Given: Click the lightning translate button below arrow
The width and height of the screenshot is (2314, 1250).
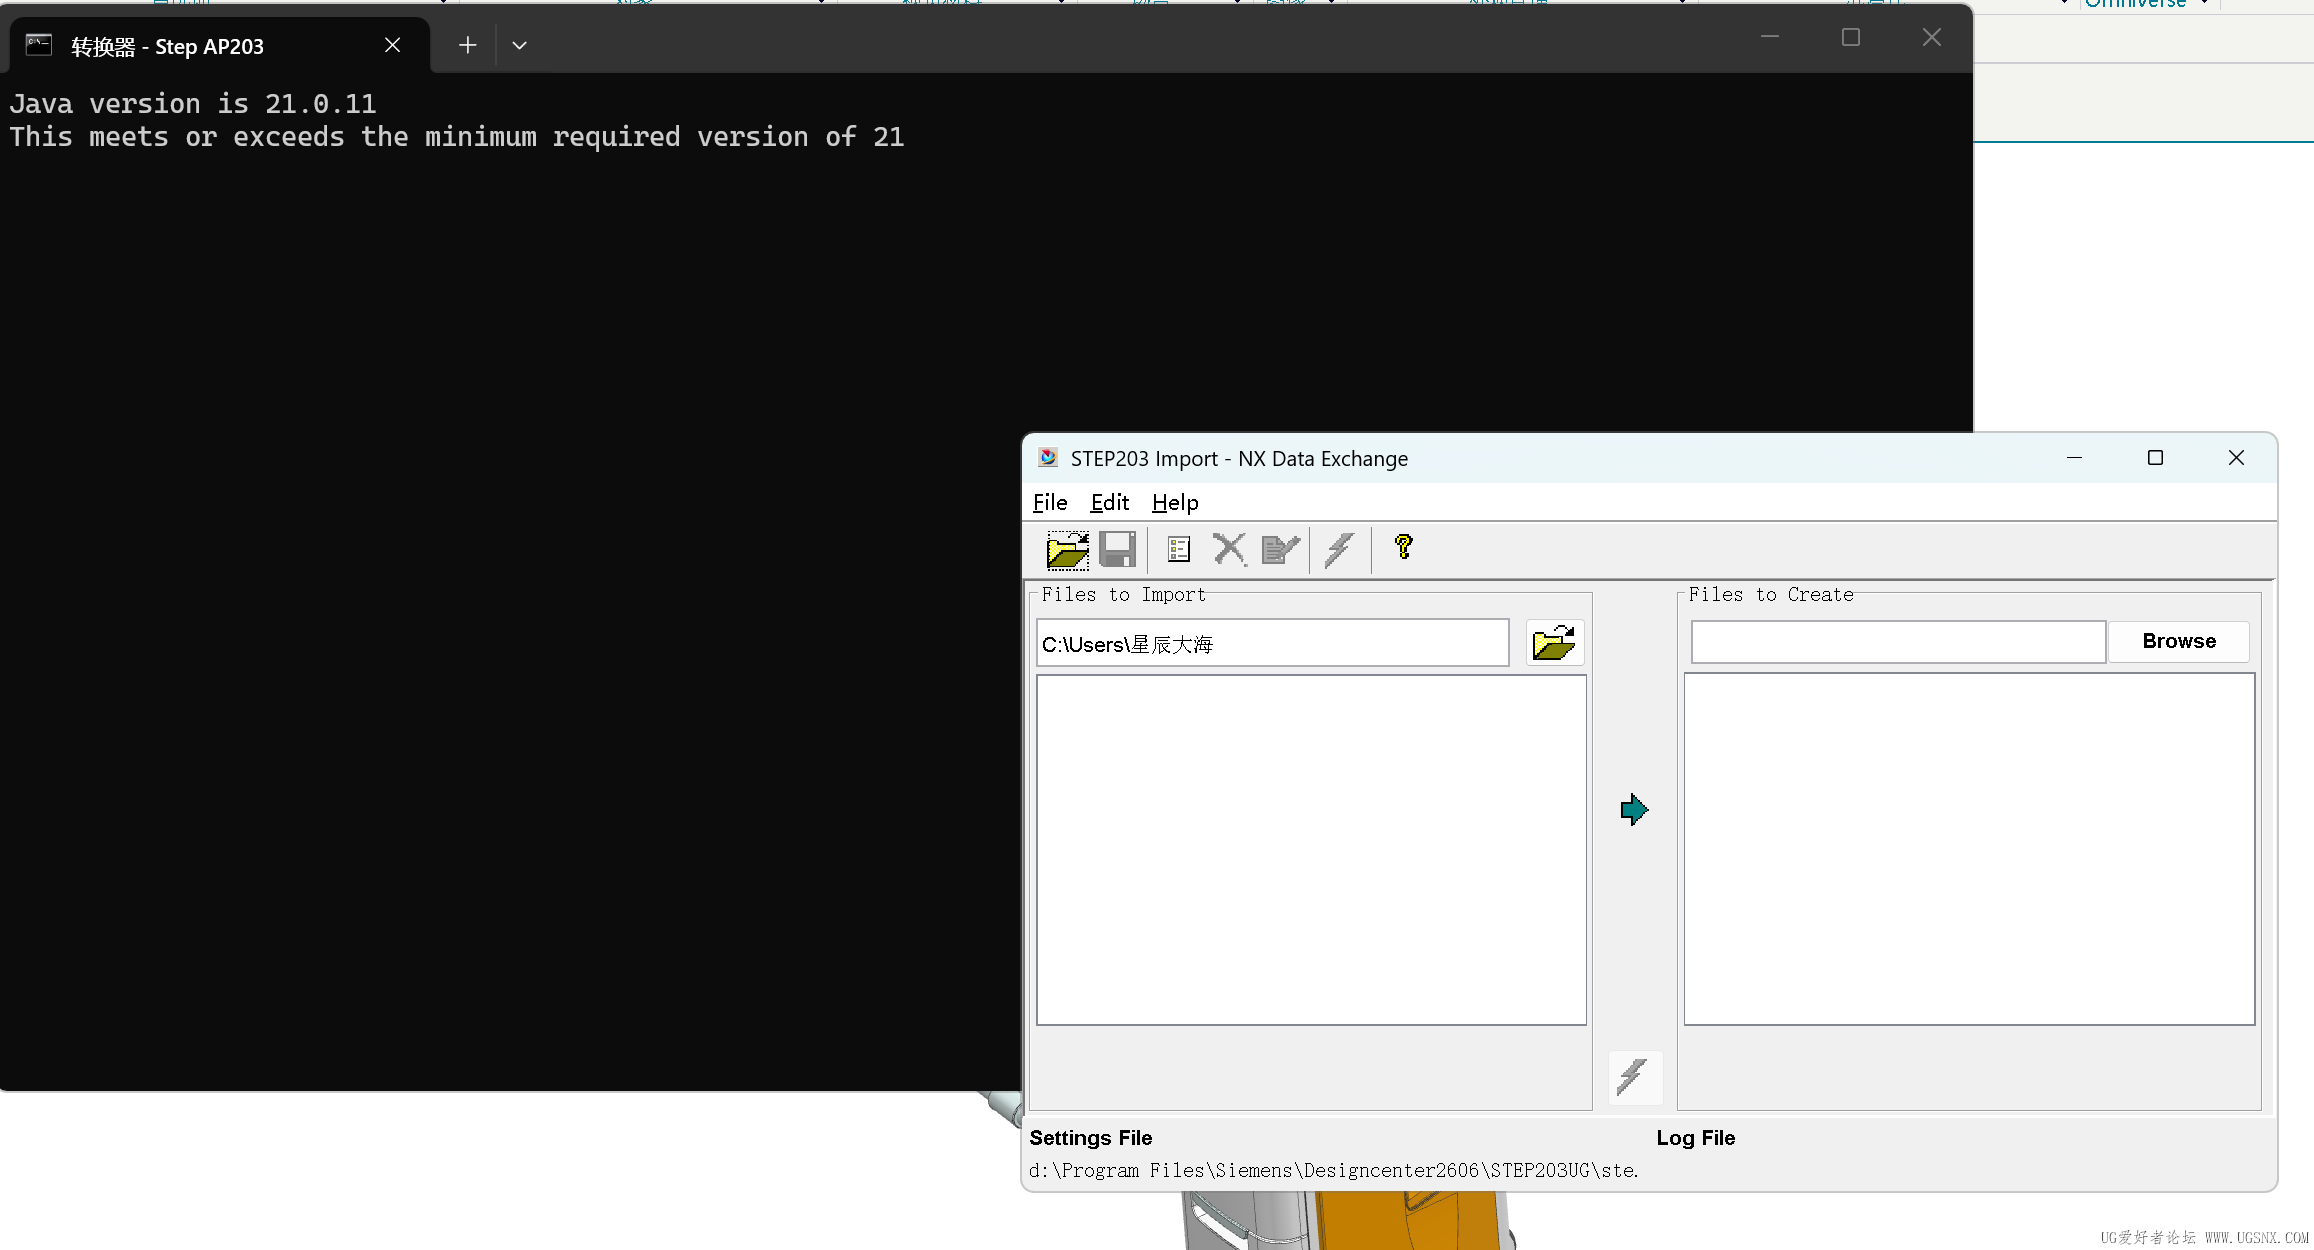Looking at the screenshot, I should [x=1634, y=1077].
